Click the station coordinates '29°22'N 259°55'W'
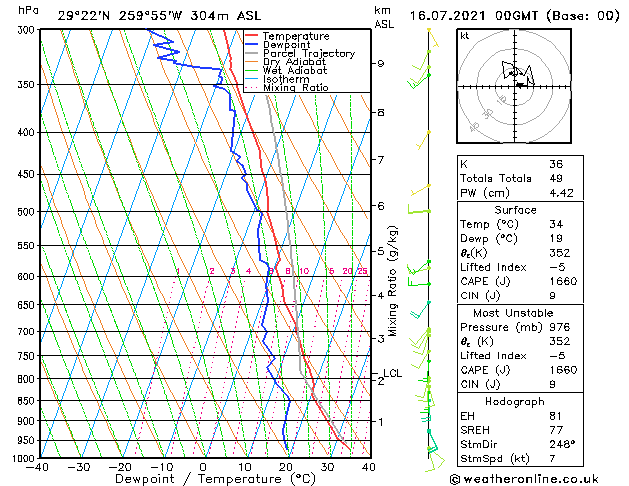The height and width of the screenshot is (486, 629). 120,16
